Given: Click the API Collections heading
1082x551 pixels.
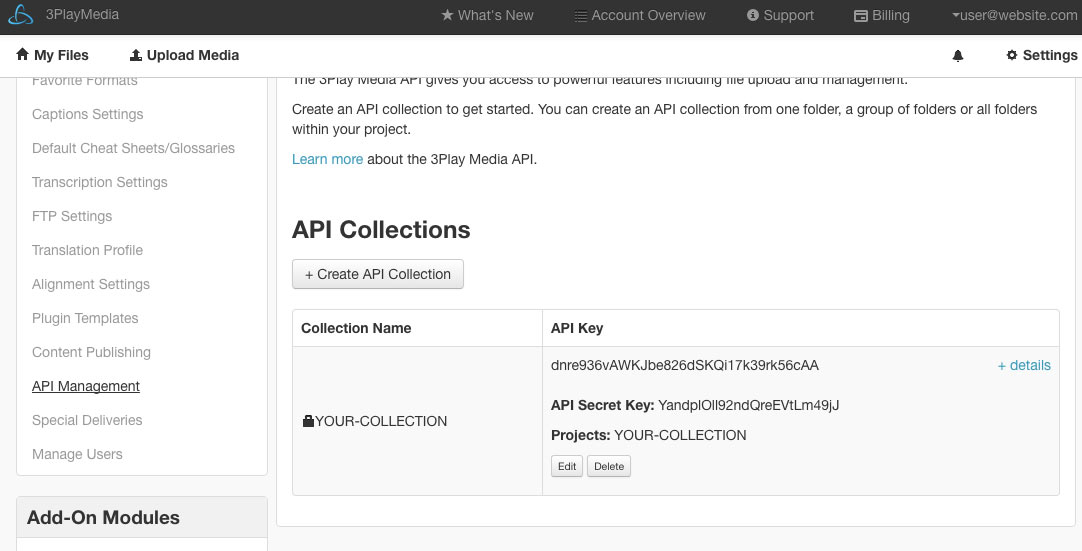Looking at the screenshot, I should [x=381, y=229].
